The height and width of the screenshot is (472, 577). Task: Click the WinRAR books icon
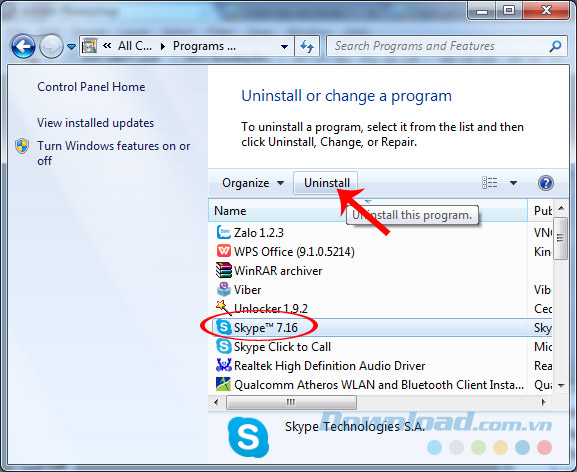pyautogui.click(x=224, y=270)
